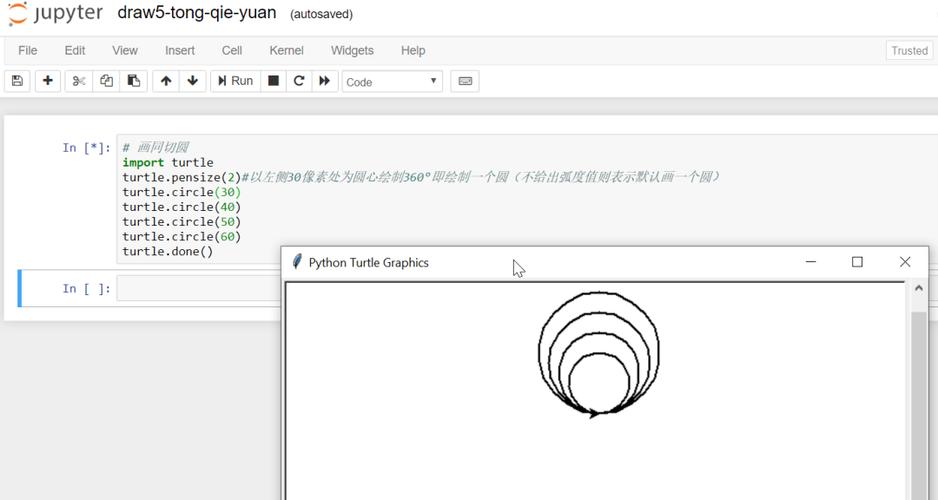Move selected cell down arrow
This screenshot has height=500, width=938.
(193, 81)
